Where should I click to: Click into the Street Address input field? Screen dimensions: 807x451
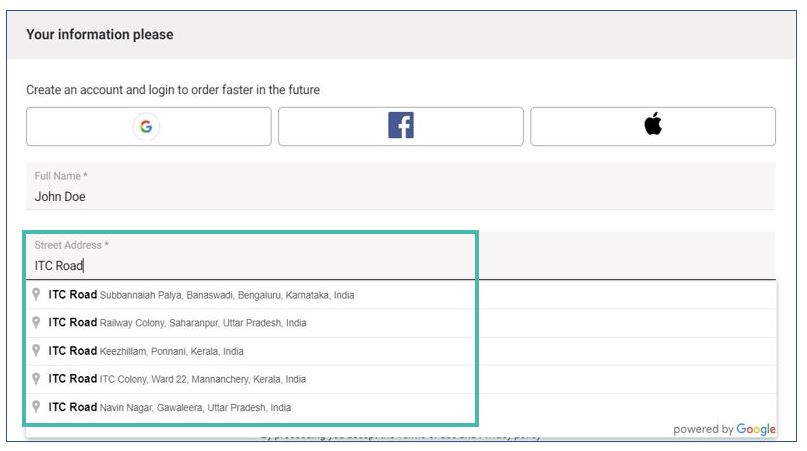click(x=401, y=256)
